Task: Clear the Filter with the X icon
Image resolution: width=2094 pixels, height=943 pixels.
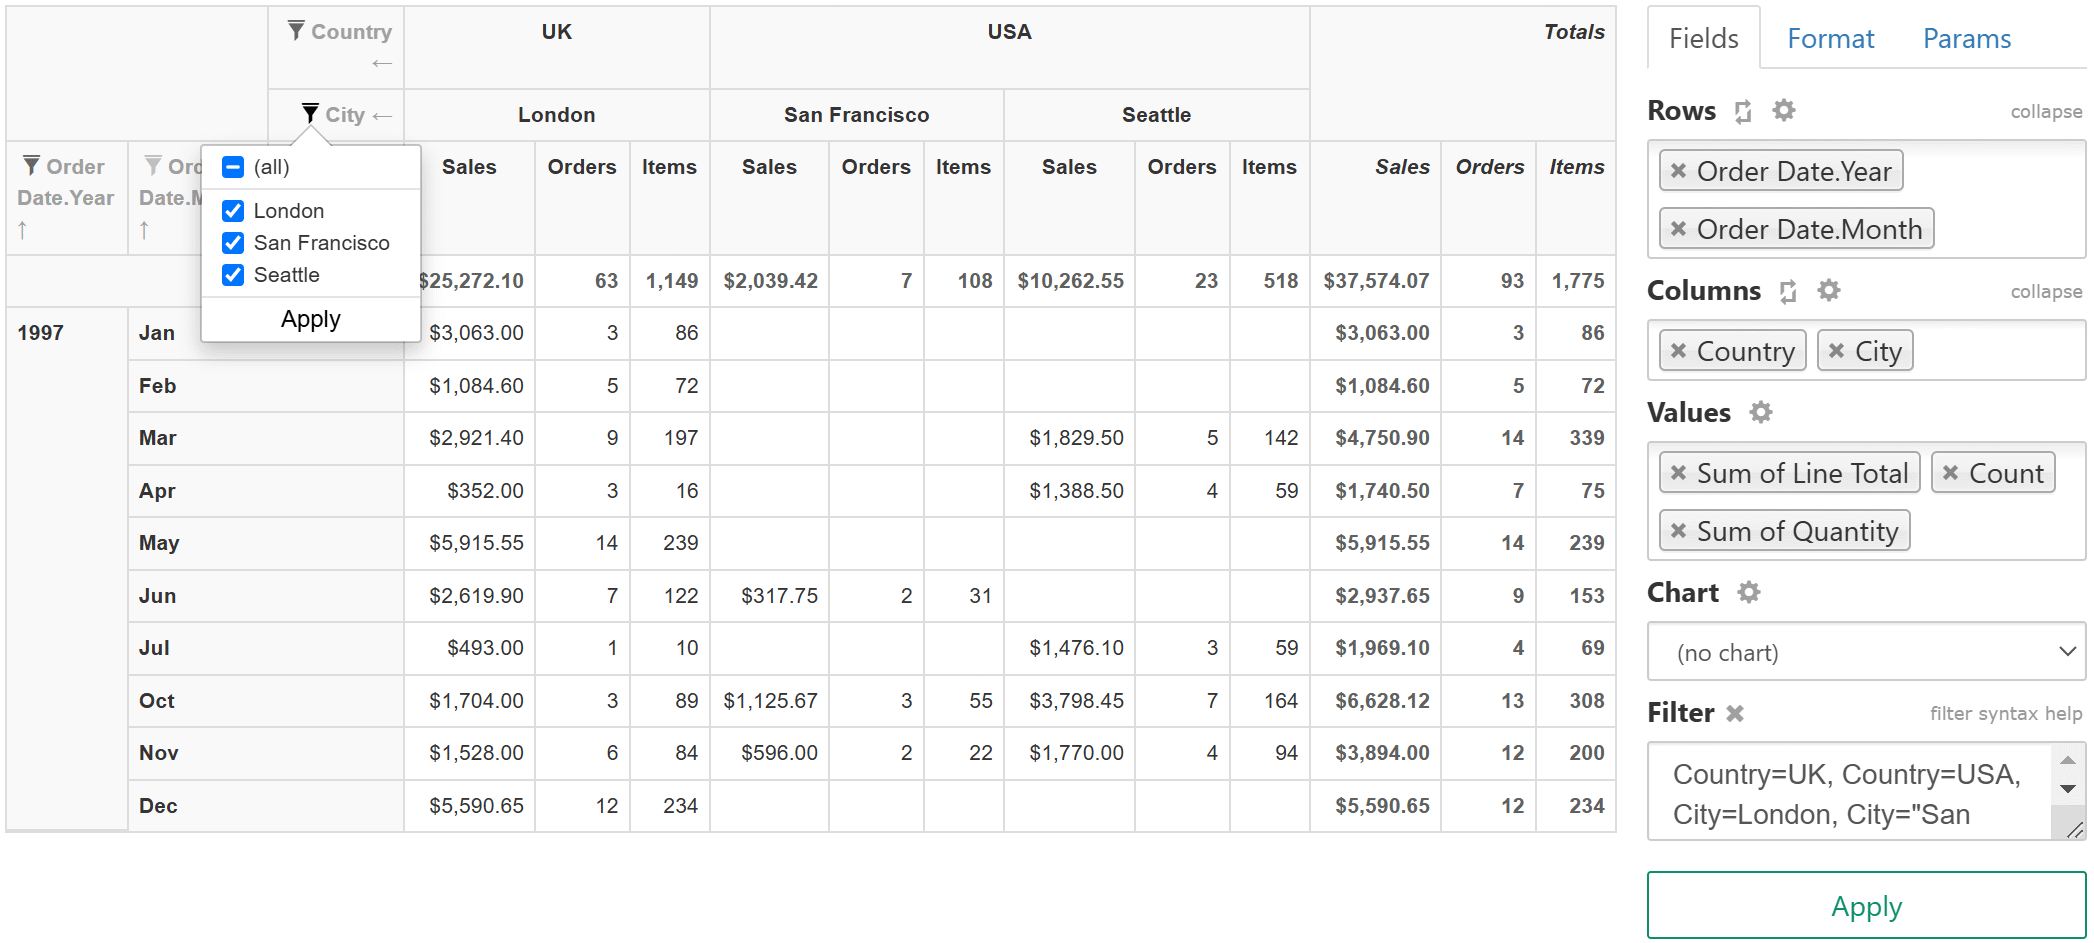Action: tap(1735, 713)
